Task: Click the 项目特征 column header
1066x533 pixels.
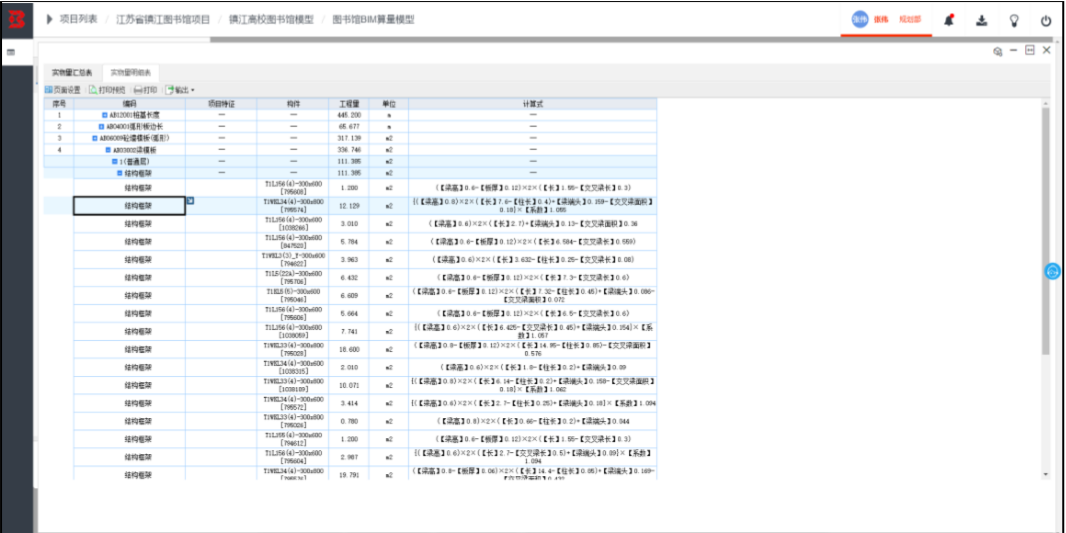Action: 221,104
